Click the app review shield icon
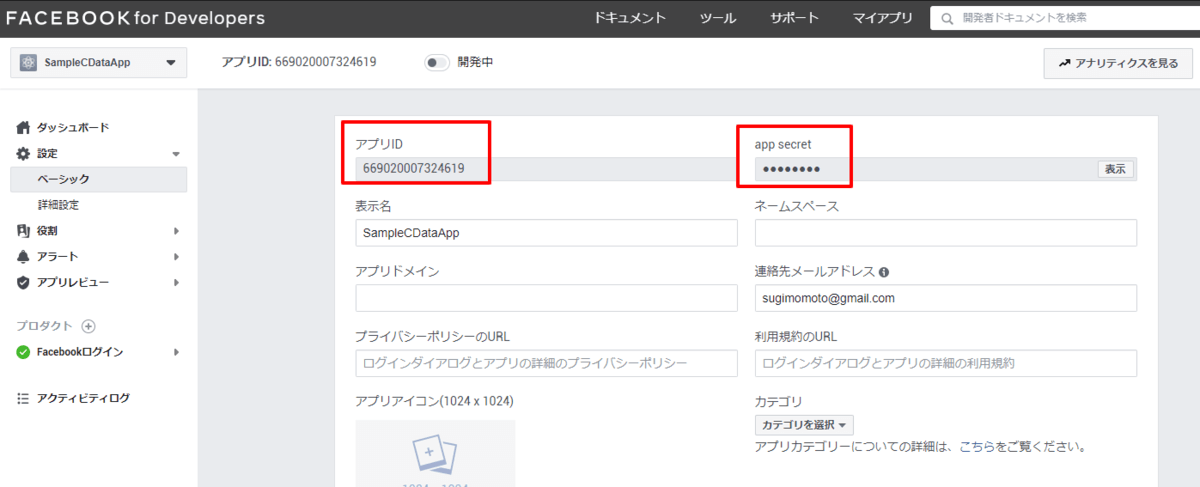This screenshot has width=1200, height=487. 24,283
